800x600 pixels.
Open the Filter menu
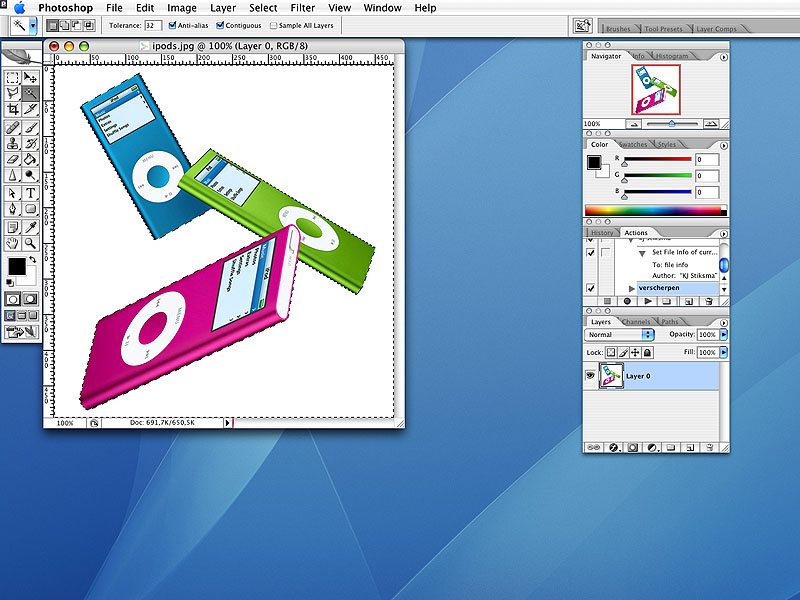click(x=302, y=8)
